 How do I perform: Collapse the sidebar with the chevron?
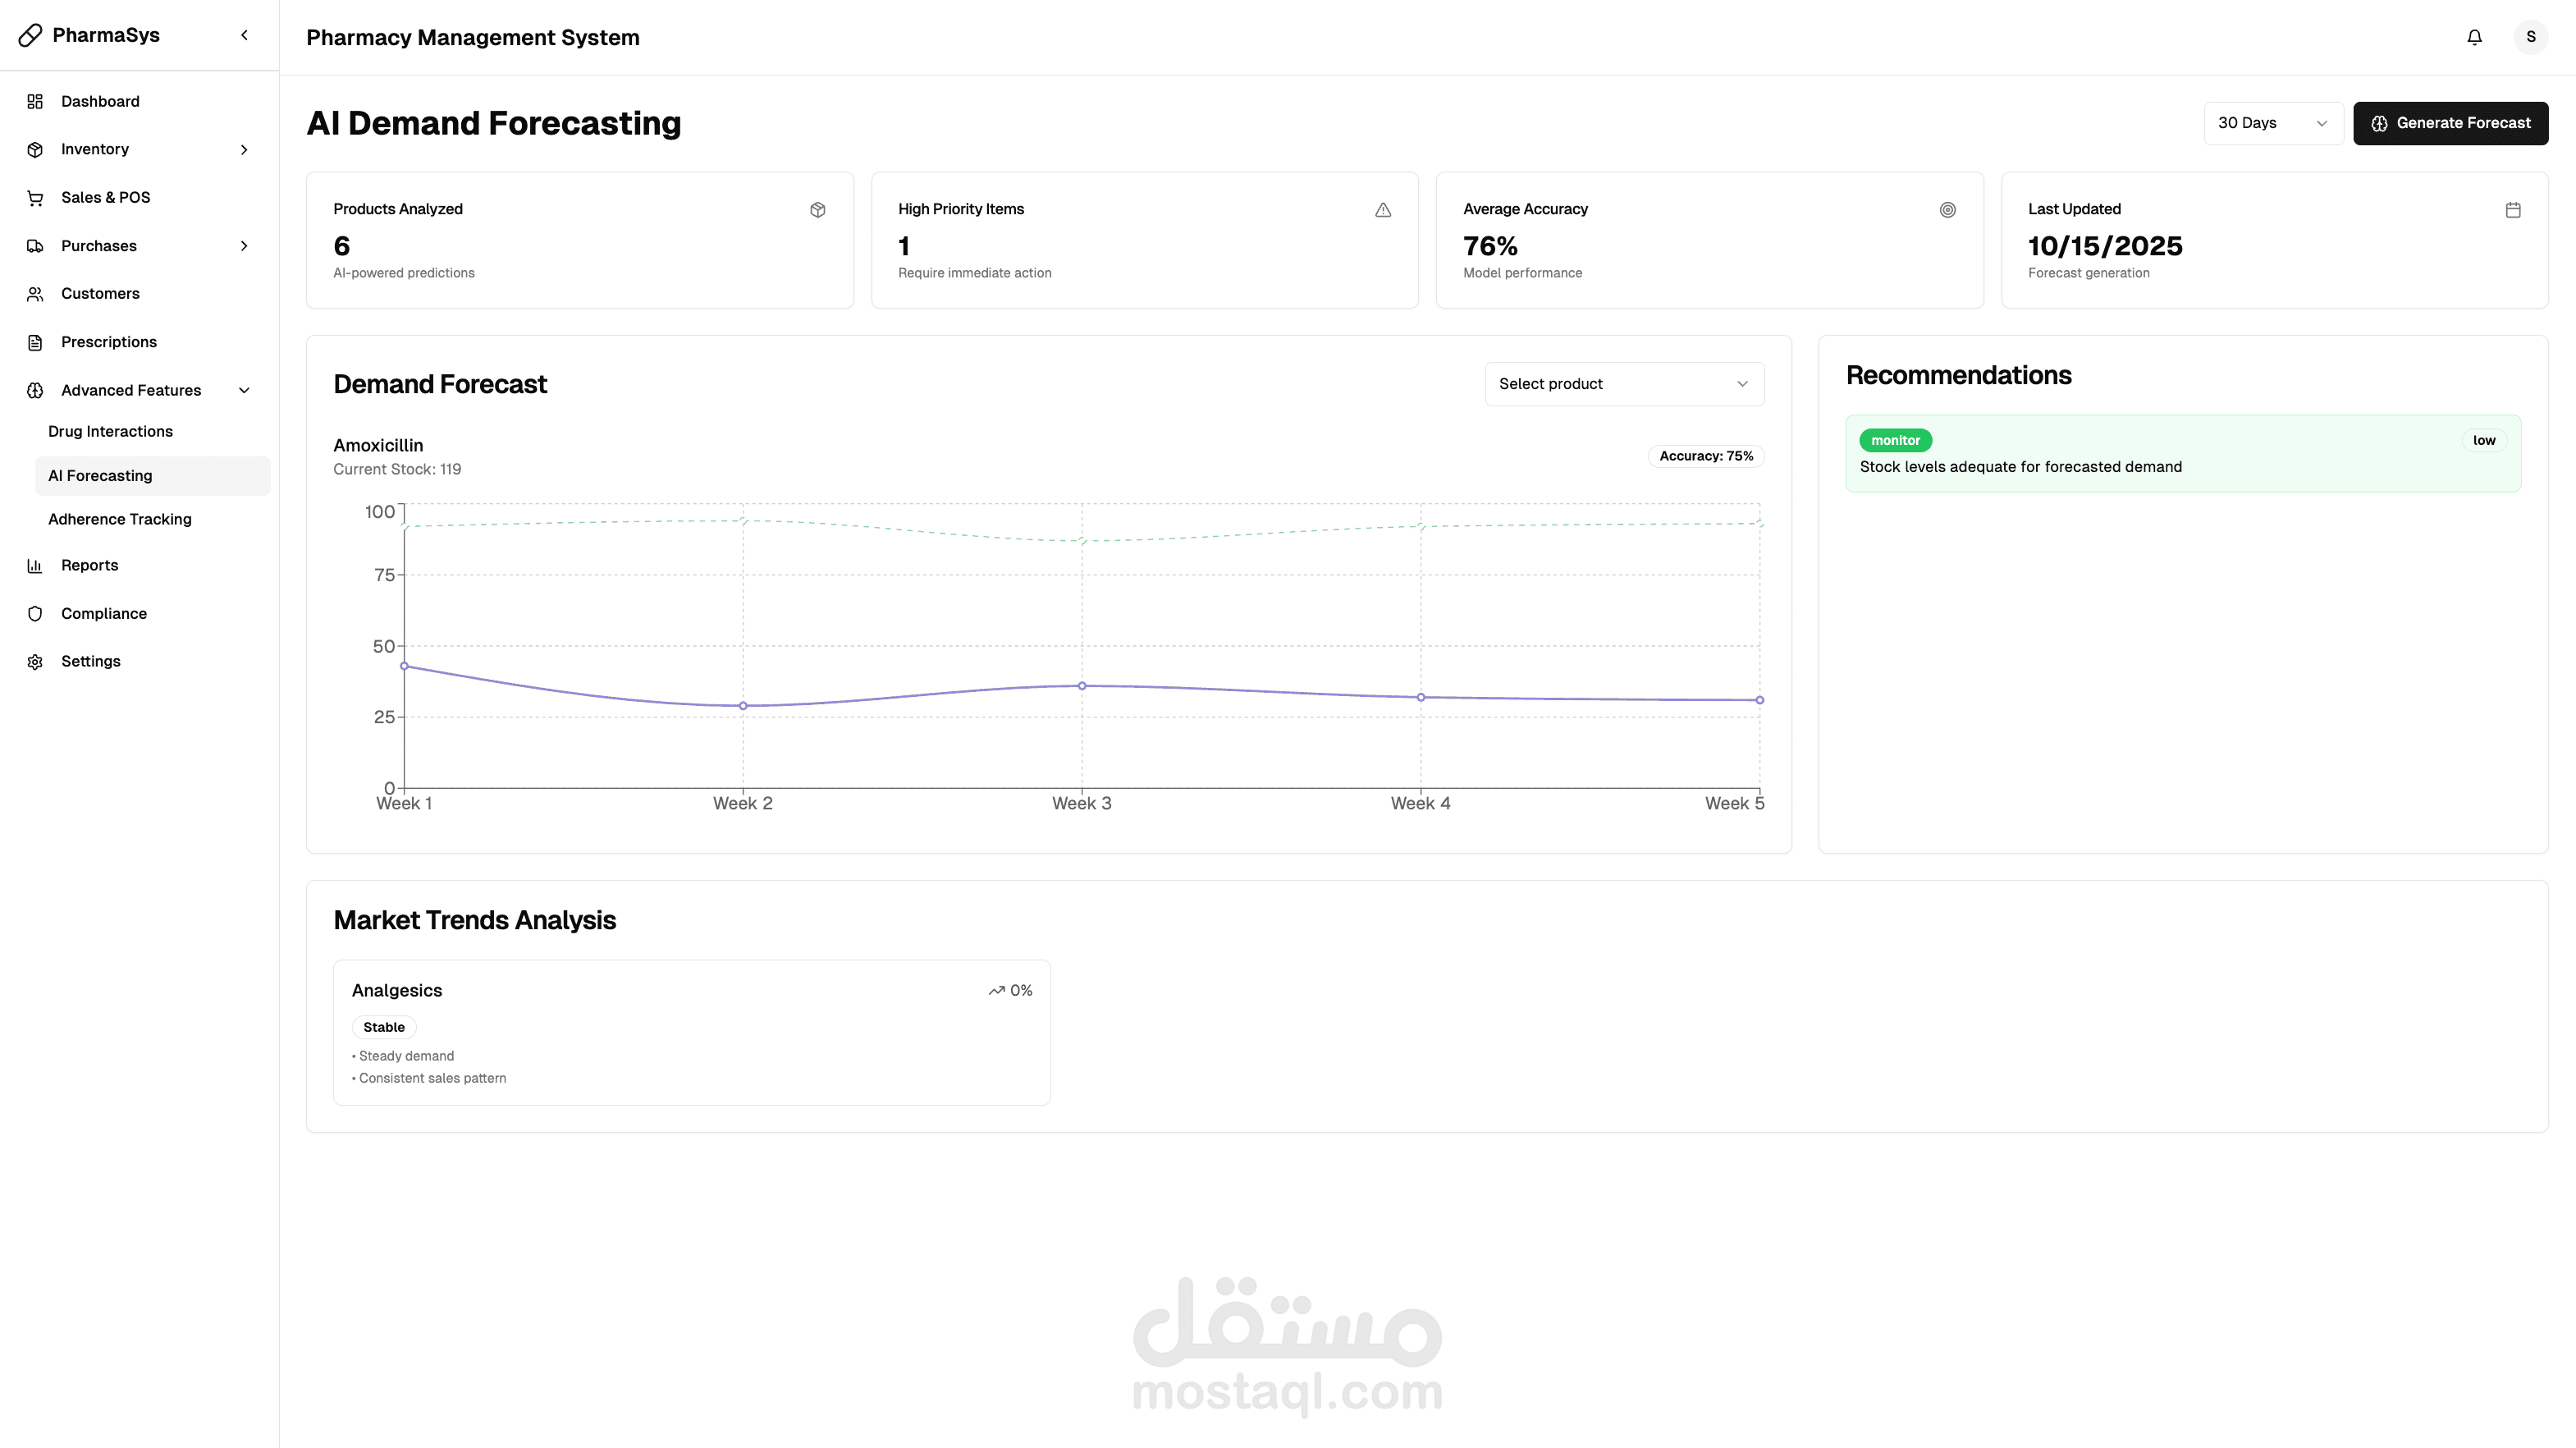[244, 35]
